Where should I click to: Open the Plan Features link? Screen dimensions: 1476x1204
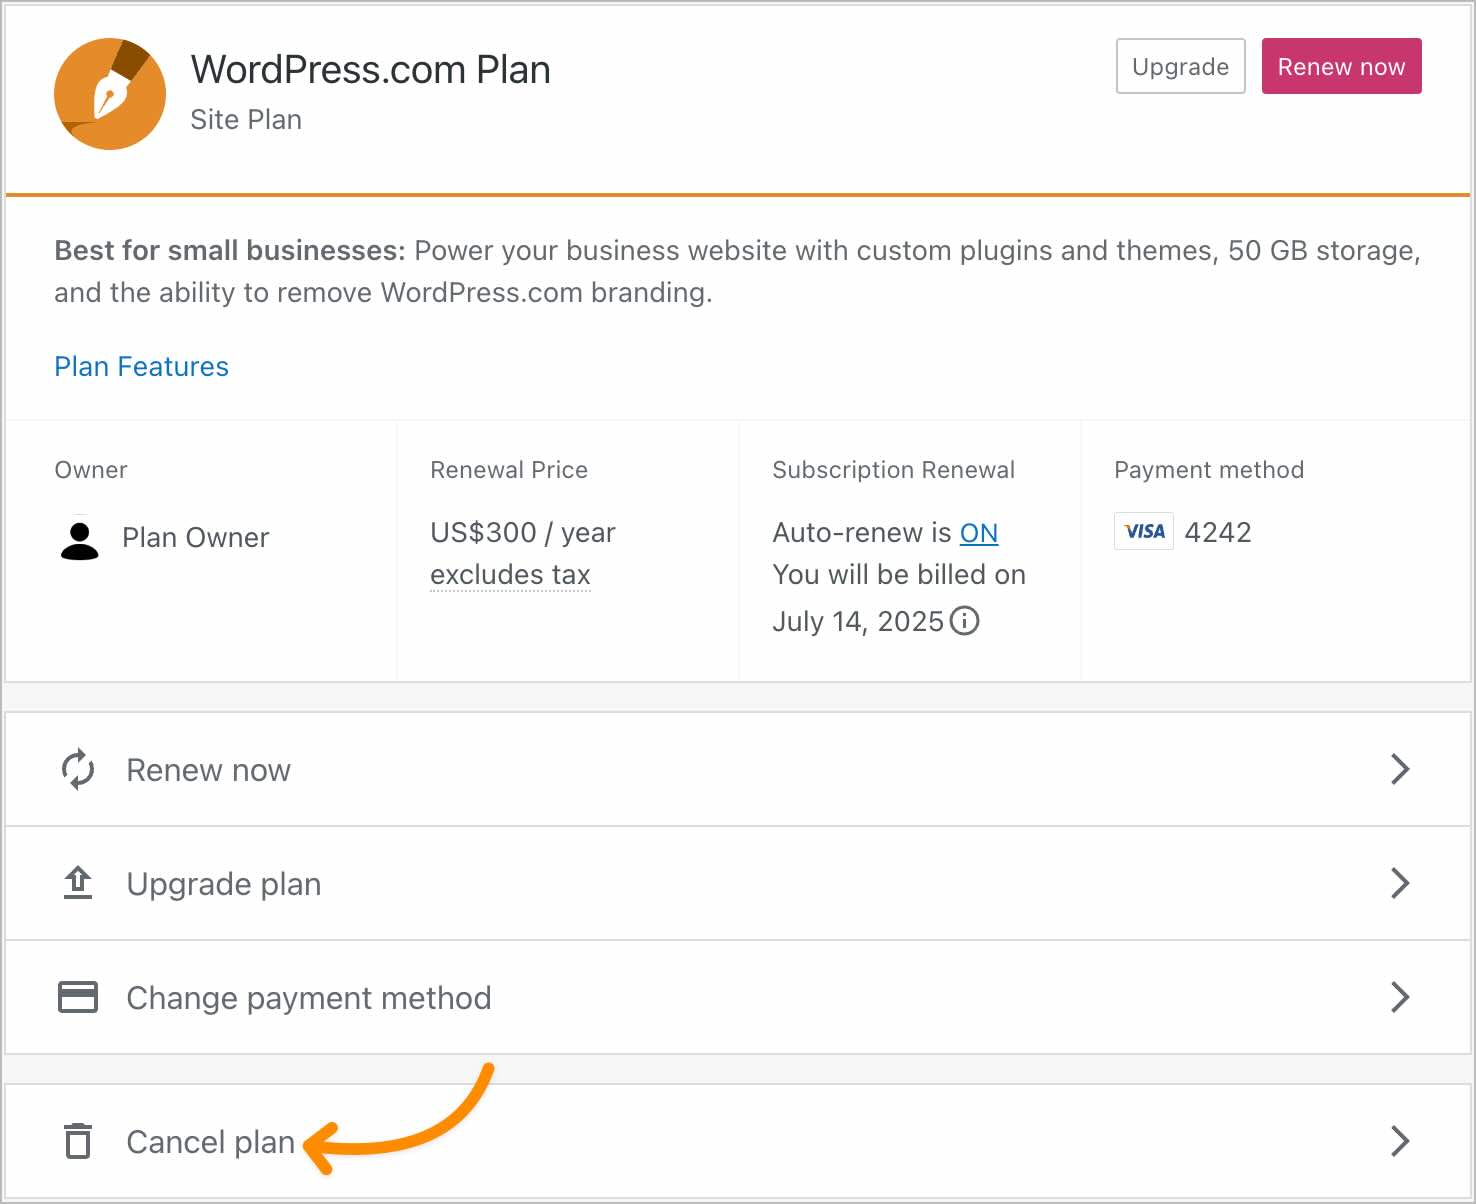click(x=141, y=367)
